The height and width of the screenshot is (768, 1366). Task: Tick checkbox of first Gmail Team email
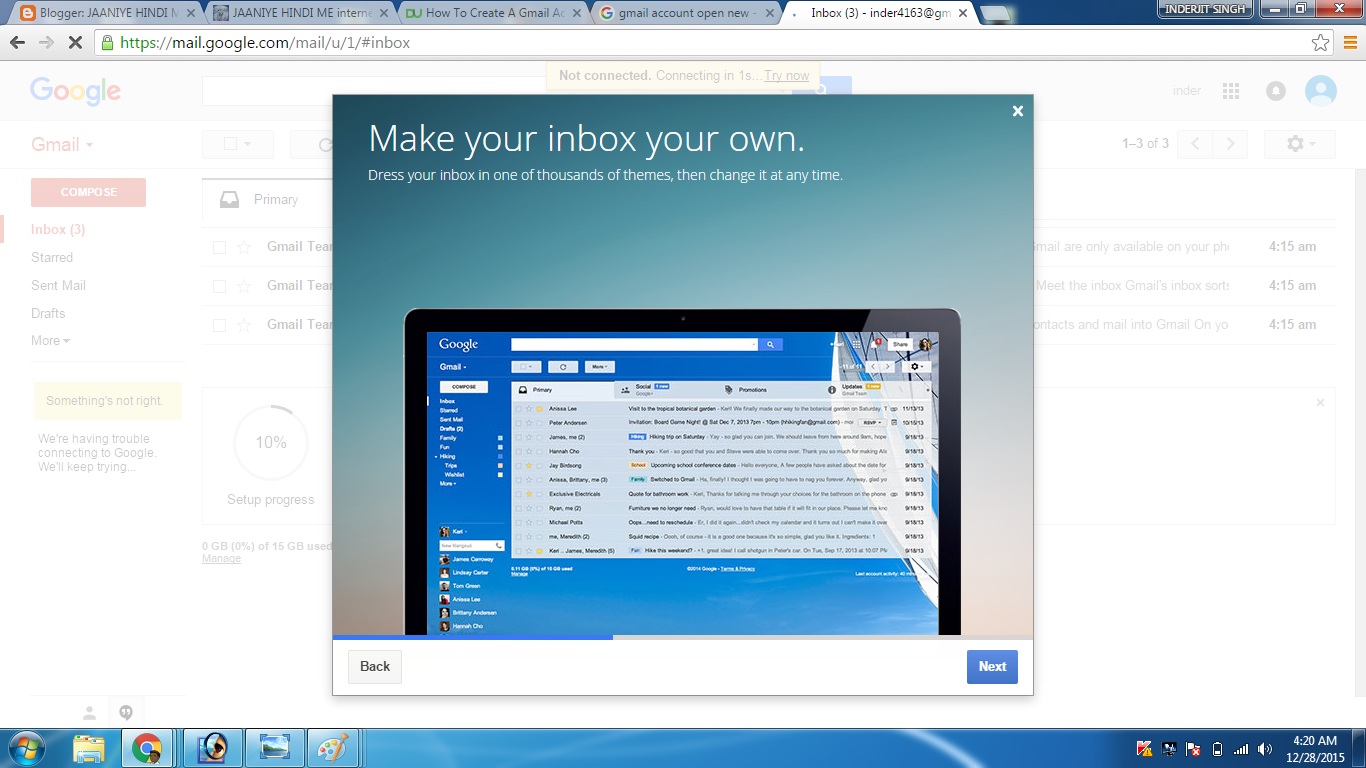(x=219, y=247)
